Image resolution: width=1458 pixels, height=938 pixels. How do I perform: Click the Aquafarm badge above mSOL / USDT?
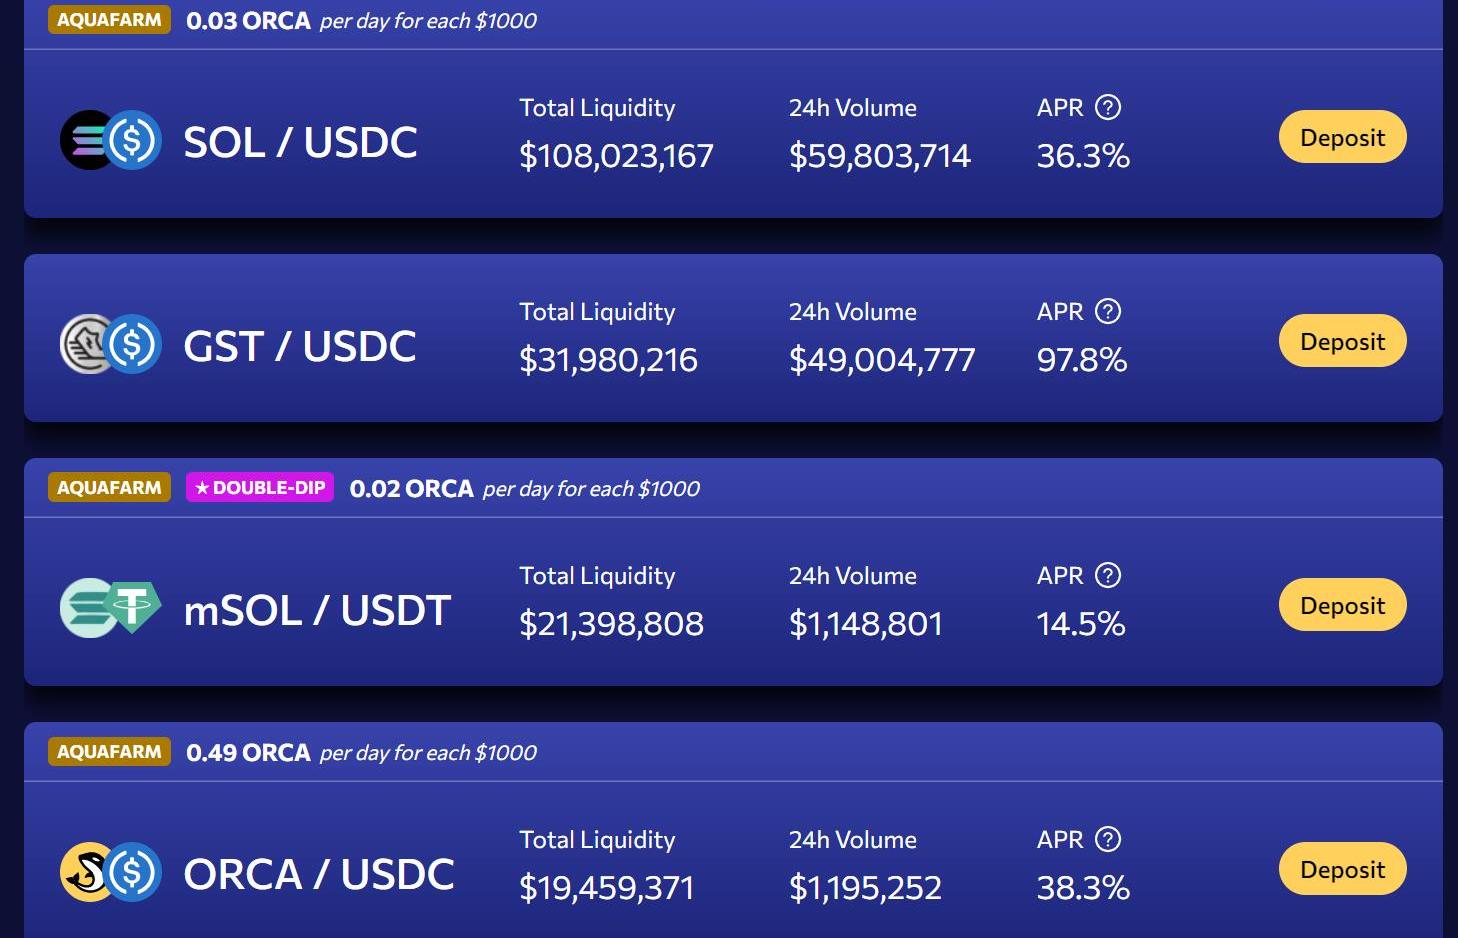point(109,488)
